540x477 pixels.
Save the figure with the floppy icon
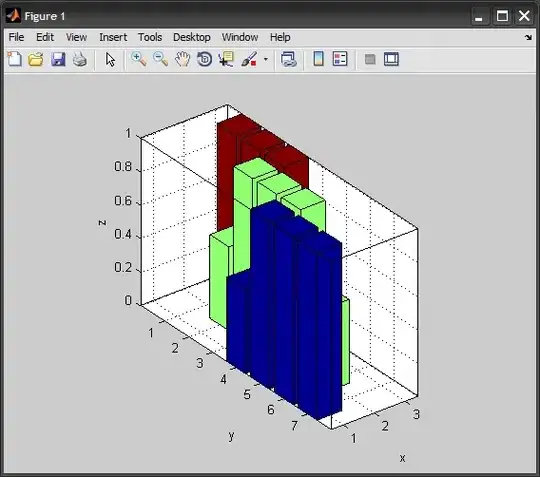(58, 59)
